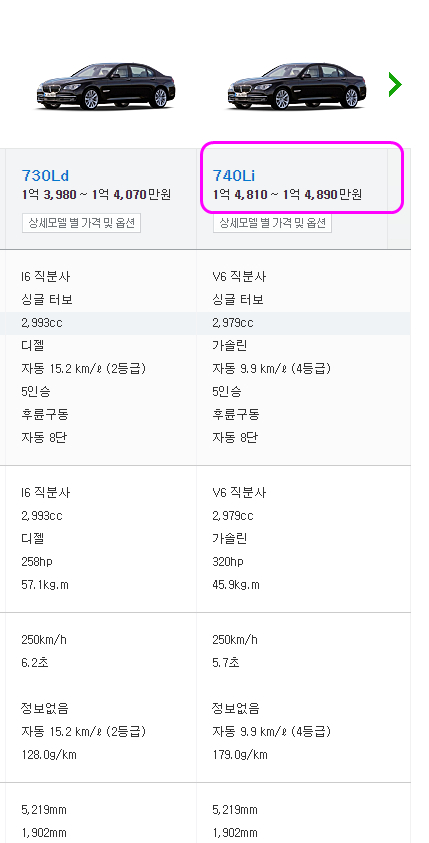Click the 45.9kg.m torque value
This screenshot has width=429, height=843.
[x=236, y=585]
